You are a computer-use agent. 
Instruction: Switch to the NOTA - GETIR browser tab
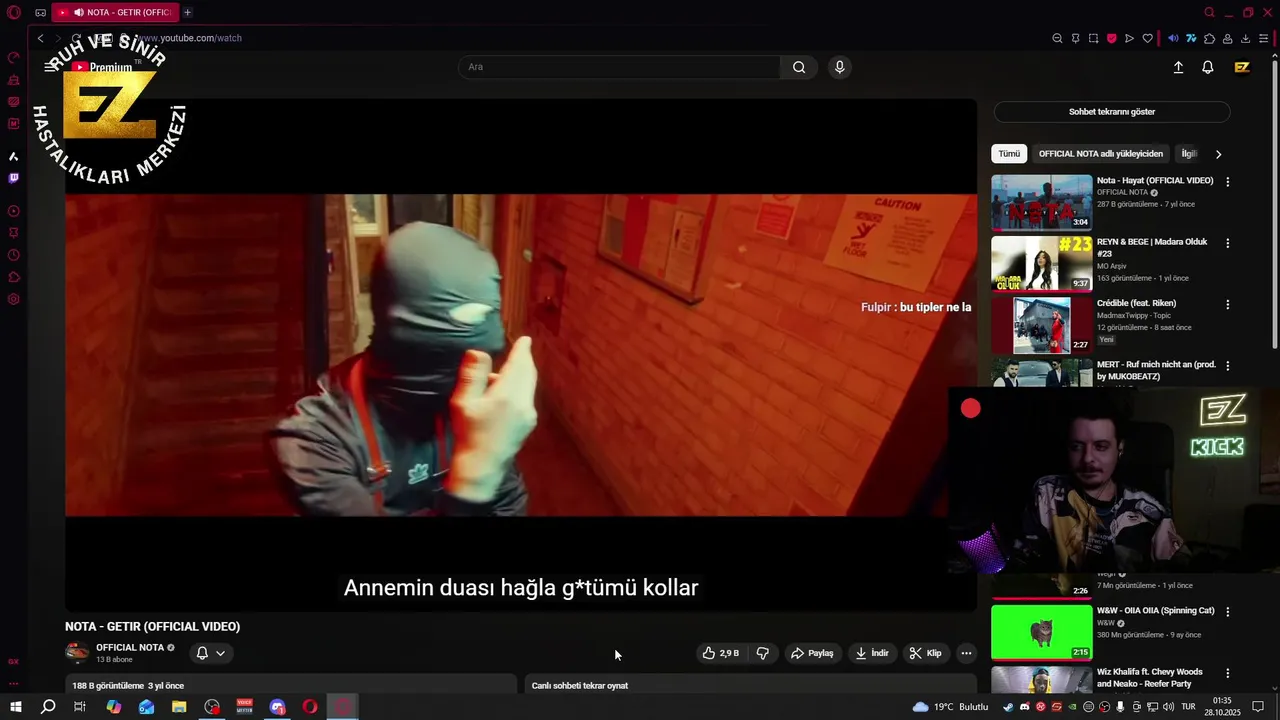point(115,12)
